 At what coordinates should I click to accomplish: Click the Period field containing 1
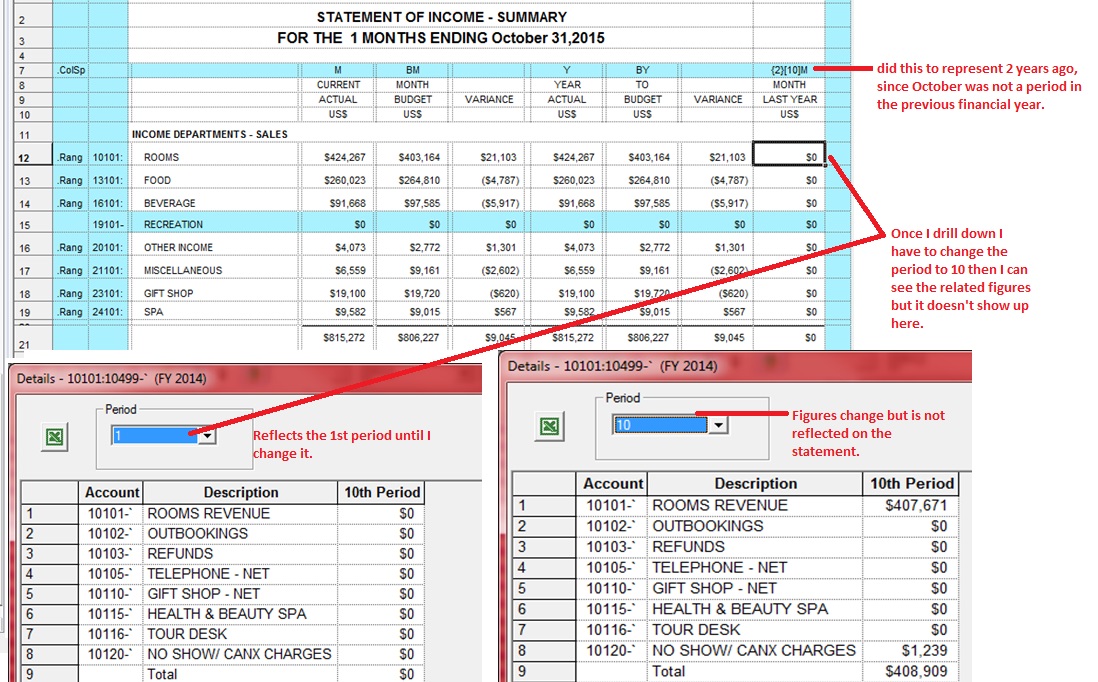click(x=152, y=436)
